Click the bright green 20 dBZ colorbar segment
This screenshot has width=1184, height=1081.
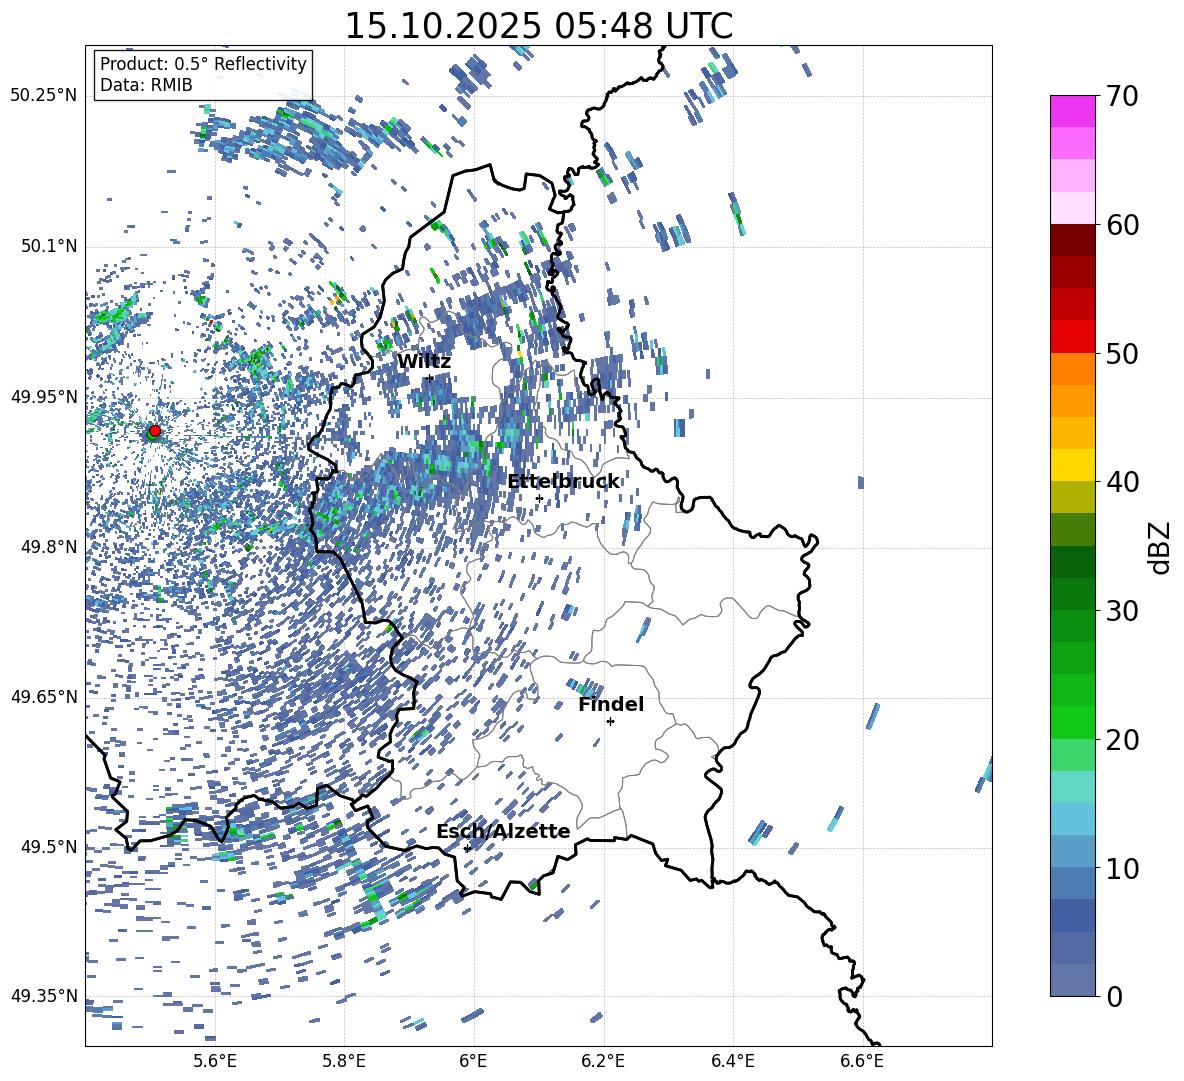tap(1072, 722)
